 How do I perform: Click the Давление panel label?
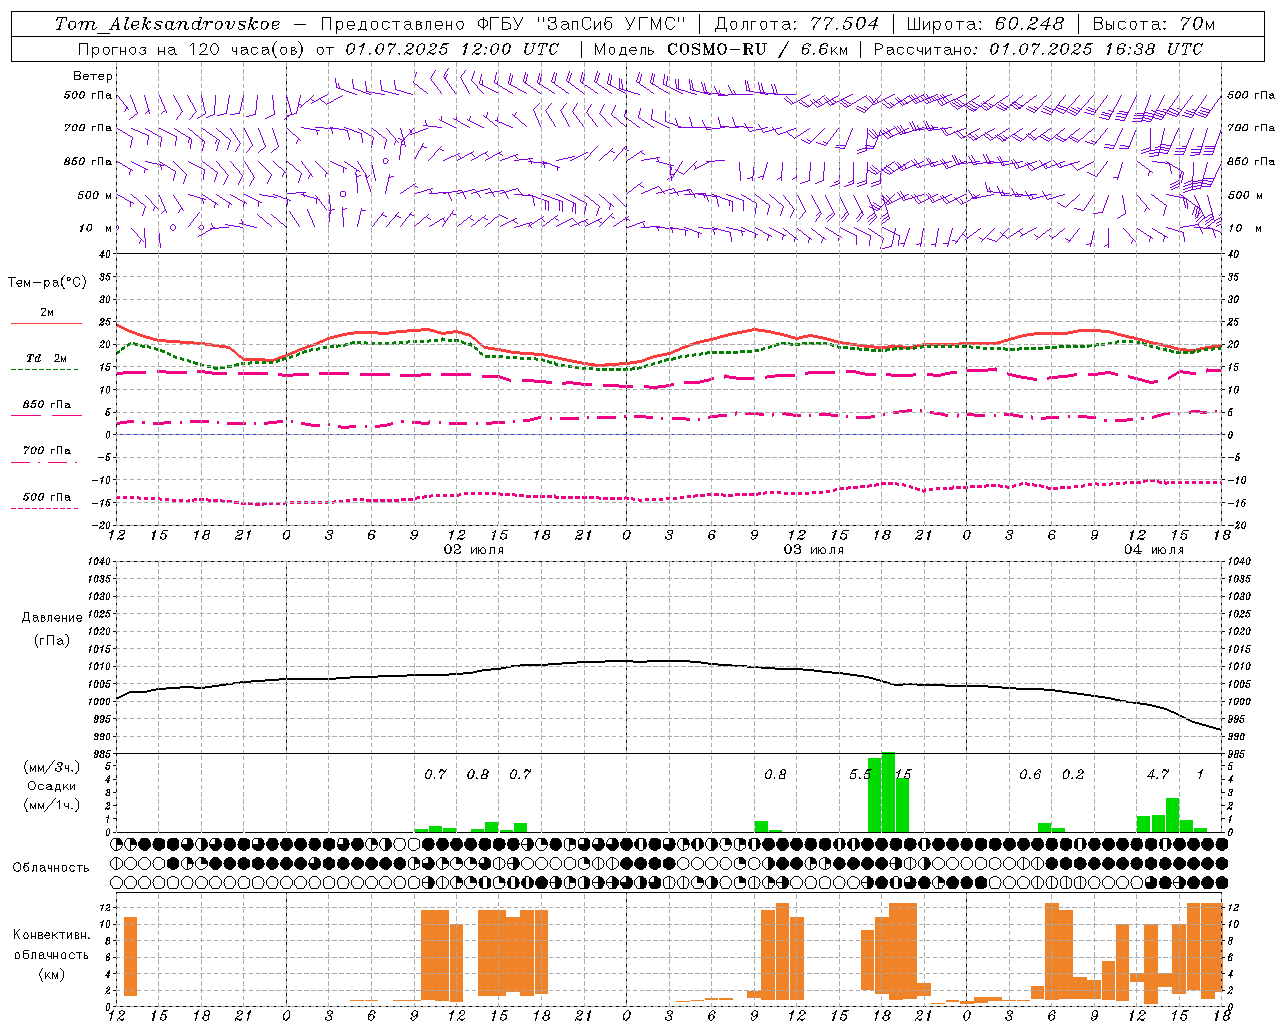[x=52, y=618]
